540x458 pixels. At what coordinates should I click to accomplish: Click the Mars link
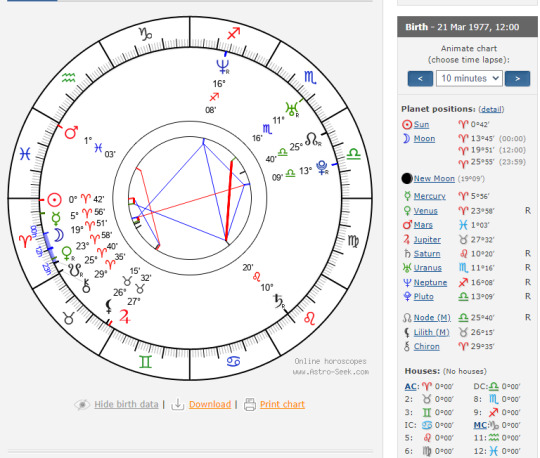click(423, 225)
